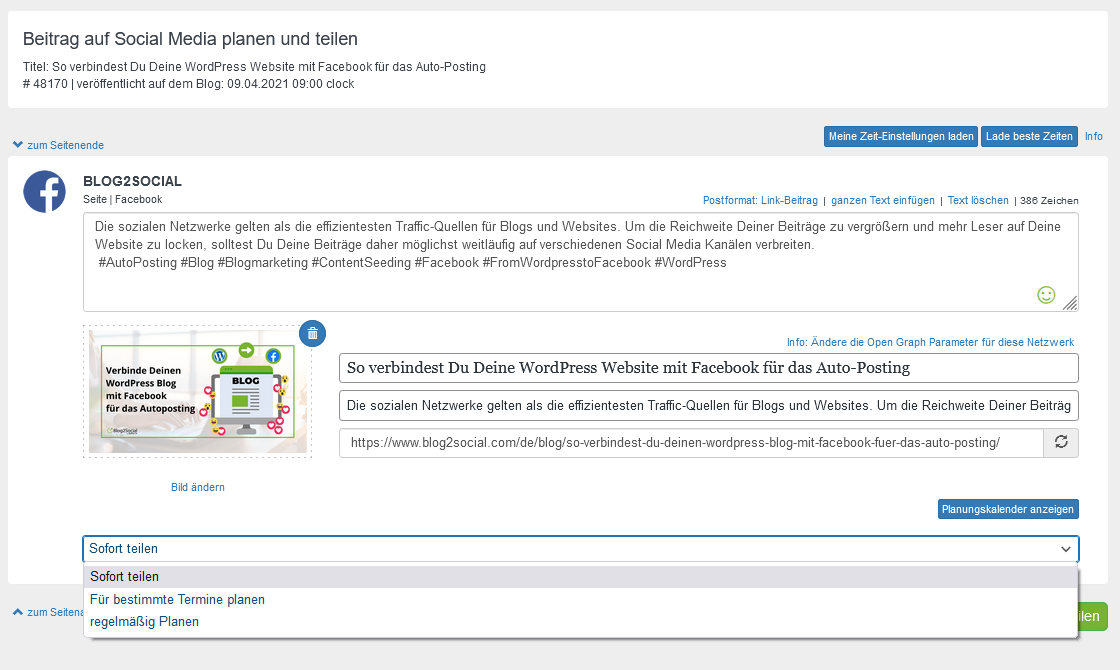Open Open Graph parameter info link
This screenshot has height=670, width=1120.
[x=930, y=342]
